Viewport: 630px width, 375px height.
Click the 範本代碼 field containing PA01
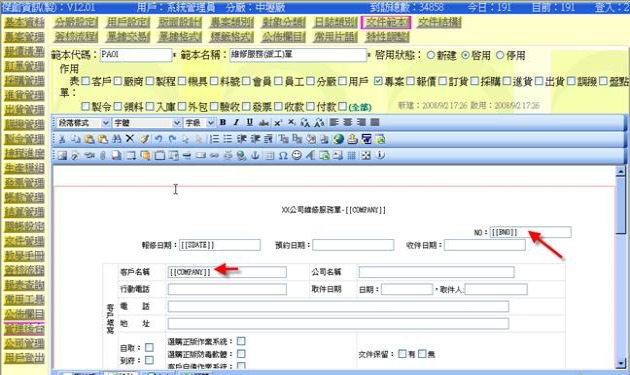(x=136, y=55)
